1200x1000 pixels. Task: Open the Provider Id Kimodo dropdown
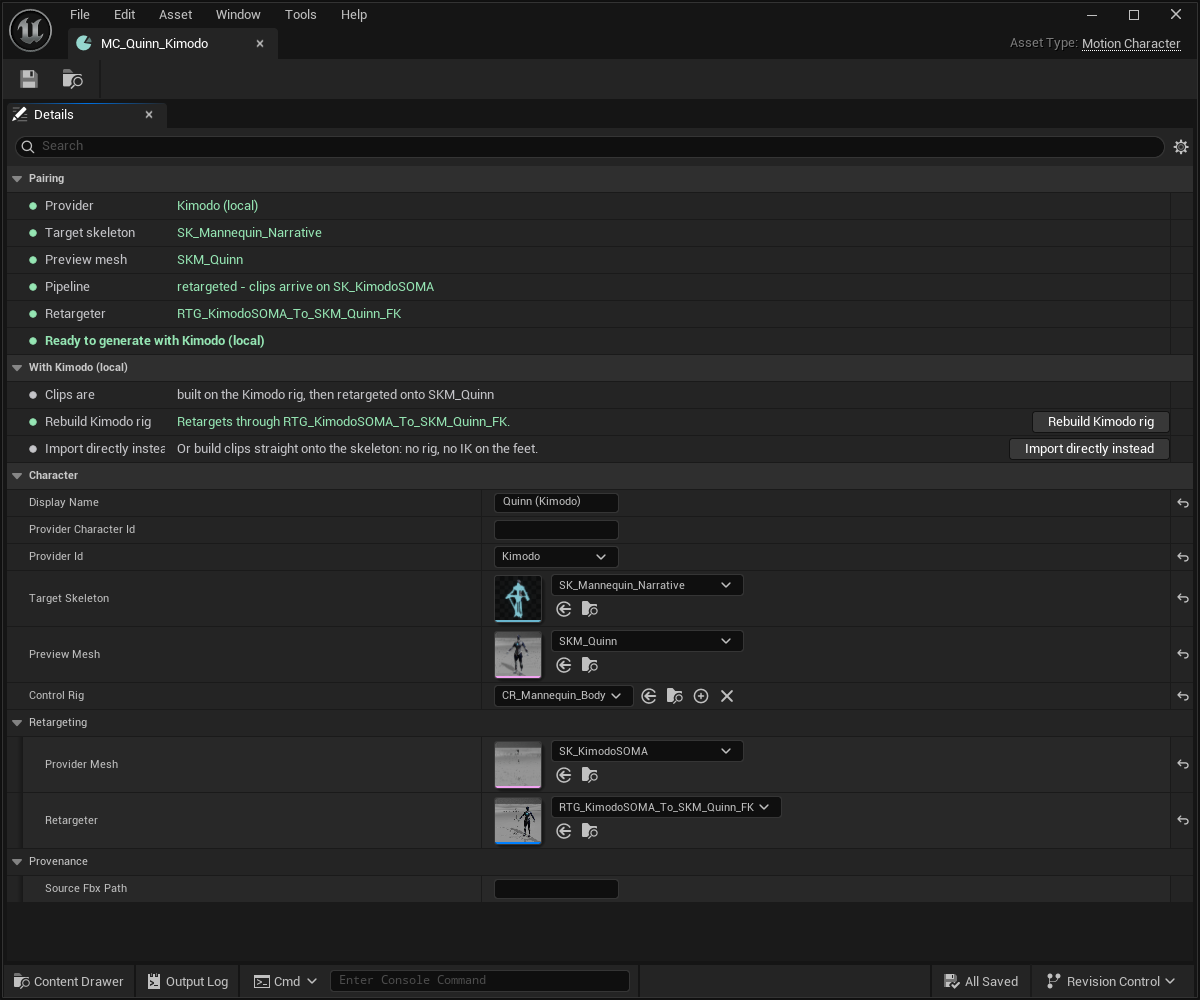coord(556,557)
